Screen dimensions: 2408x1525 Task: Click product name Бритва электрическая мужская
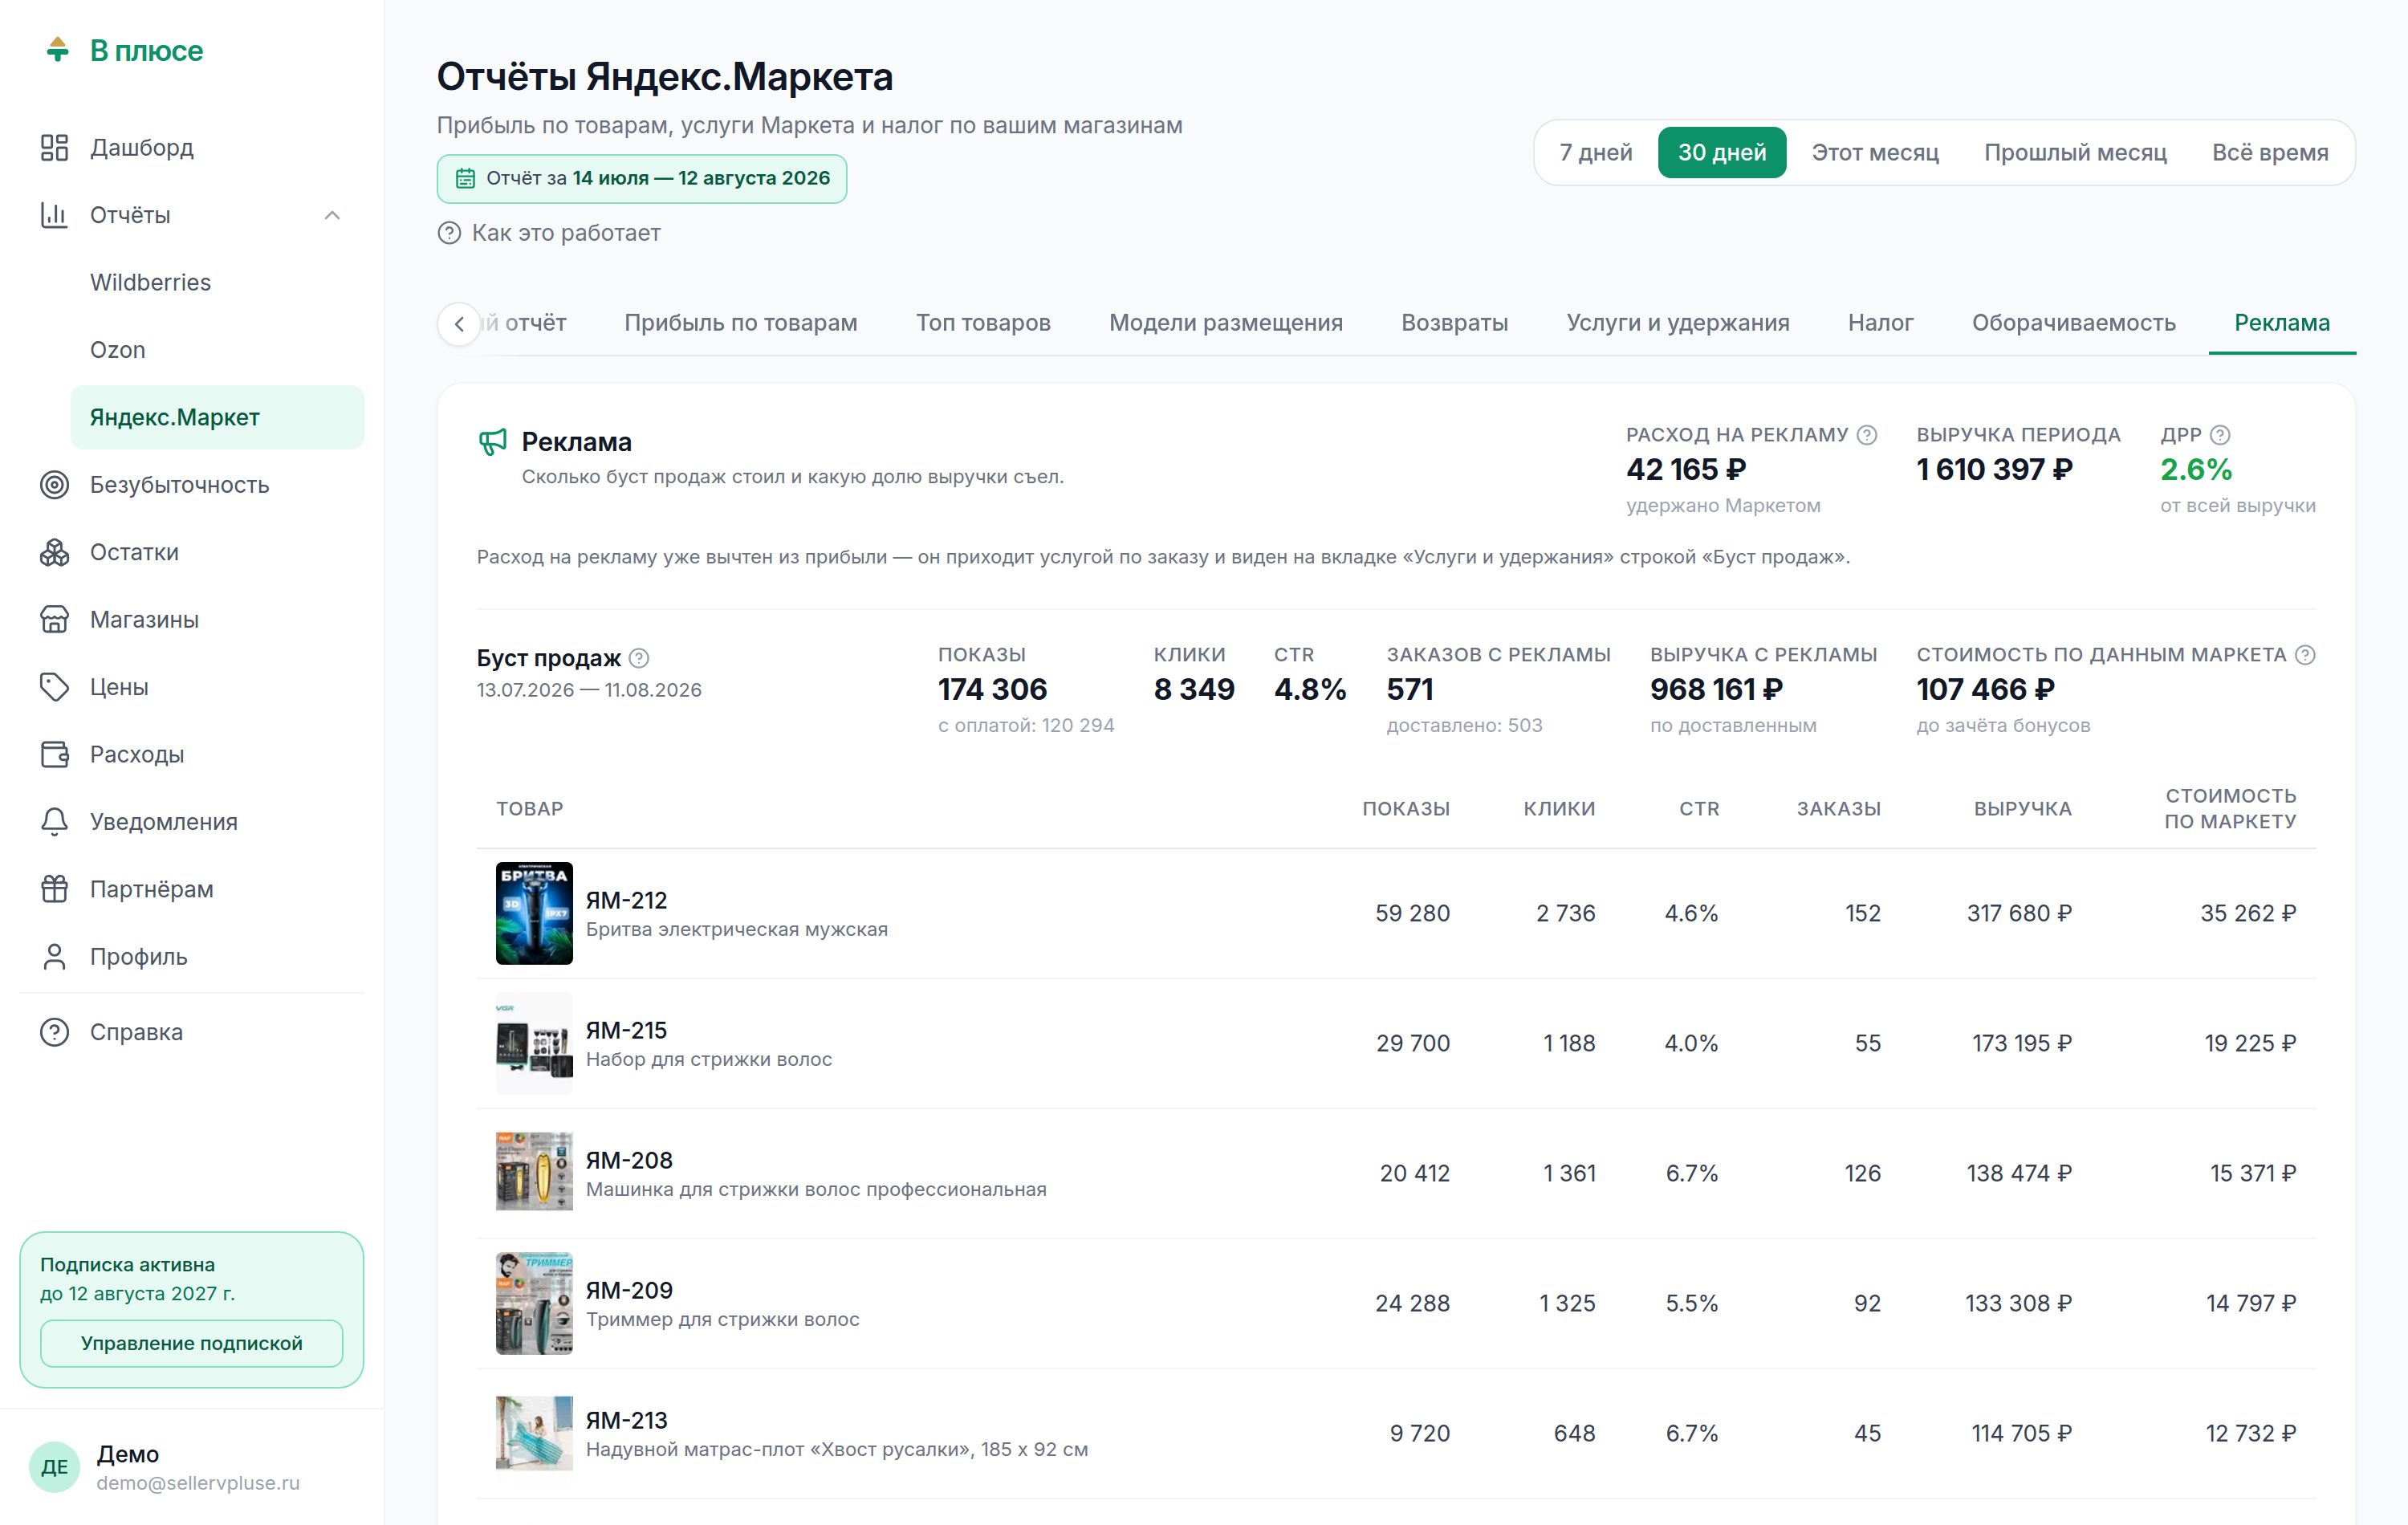[x=737, y=930]
